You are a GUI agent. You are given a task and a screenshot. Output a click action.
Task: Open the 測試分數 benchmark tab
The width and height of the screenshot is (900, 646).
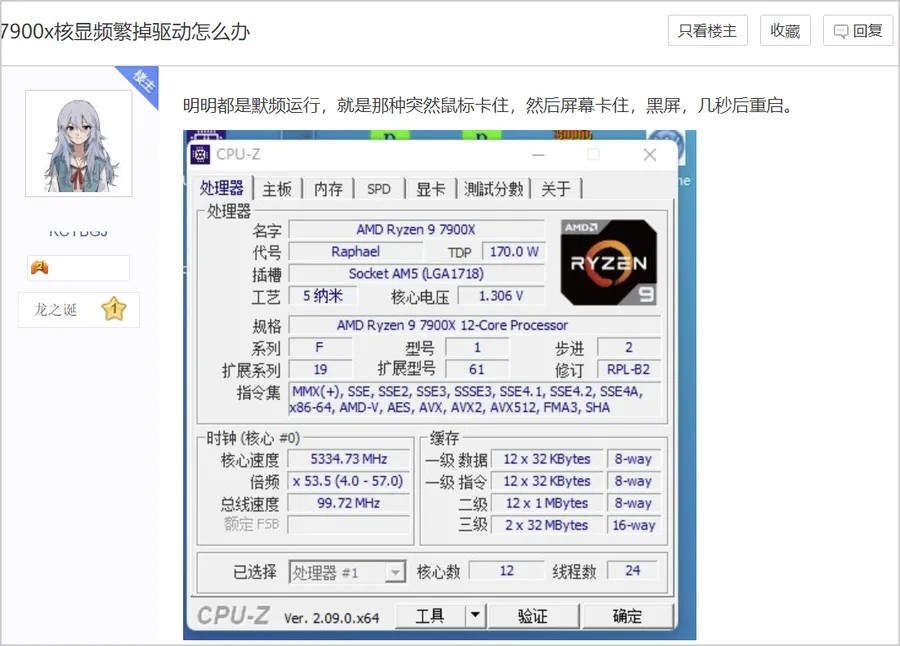click(493, 189)
